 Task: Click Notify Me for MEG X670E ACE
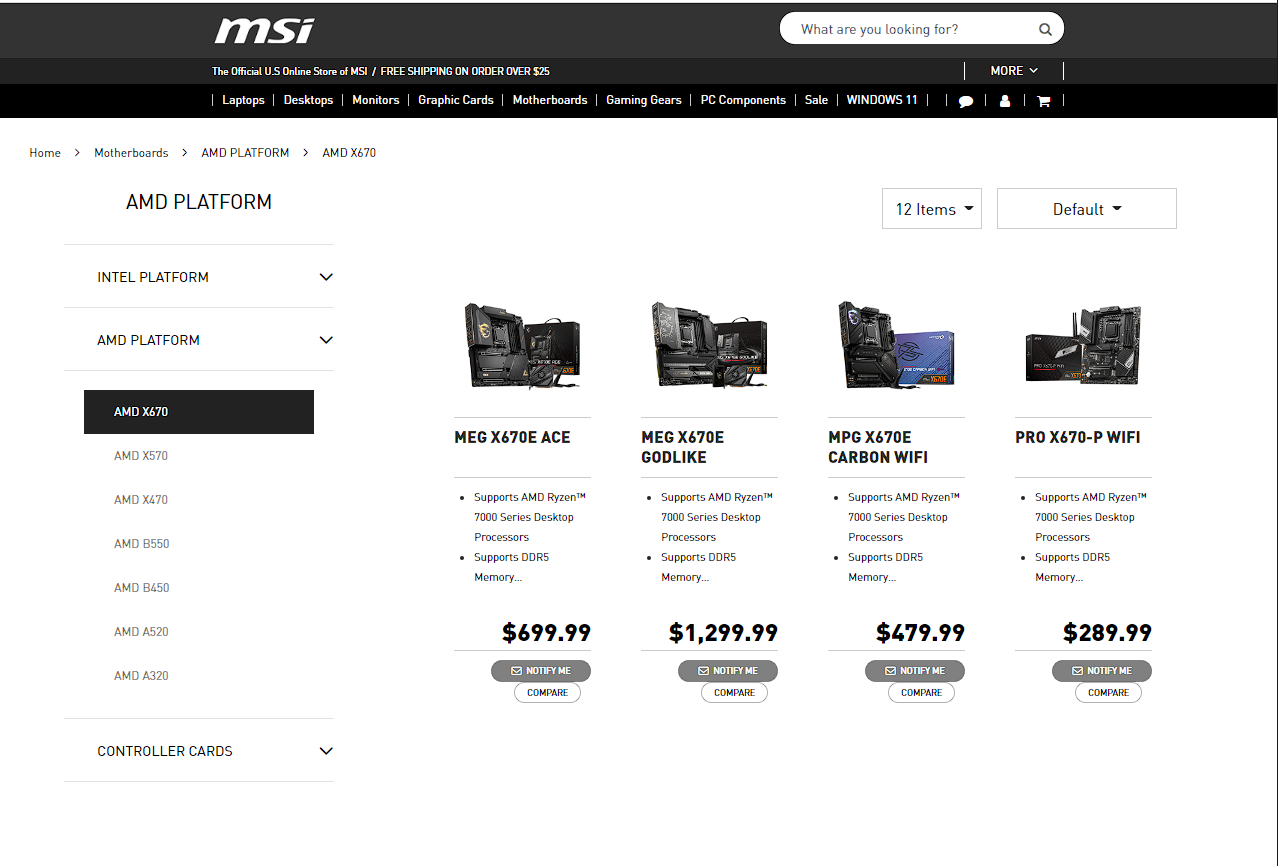point(541,671)
